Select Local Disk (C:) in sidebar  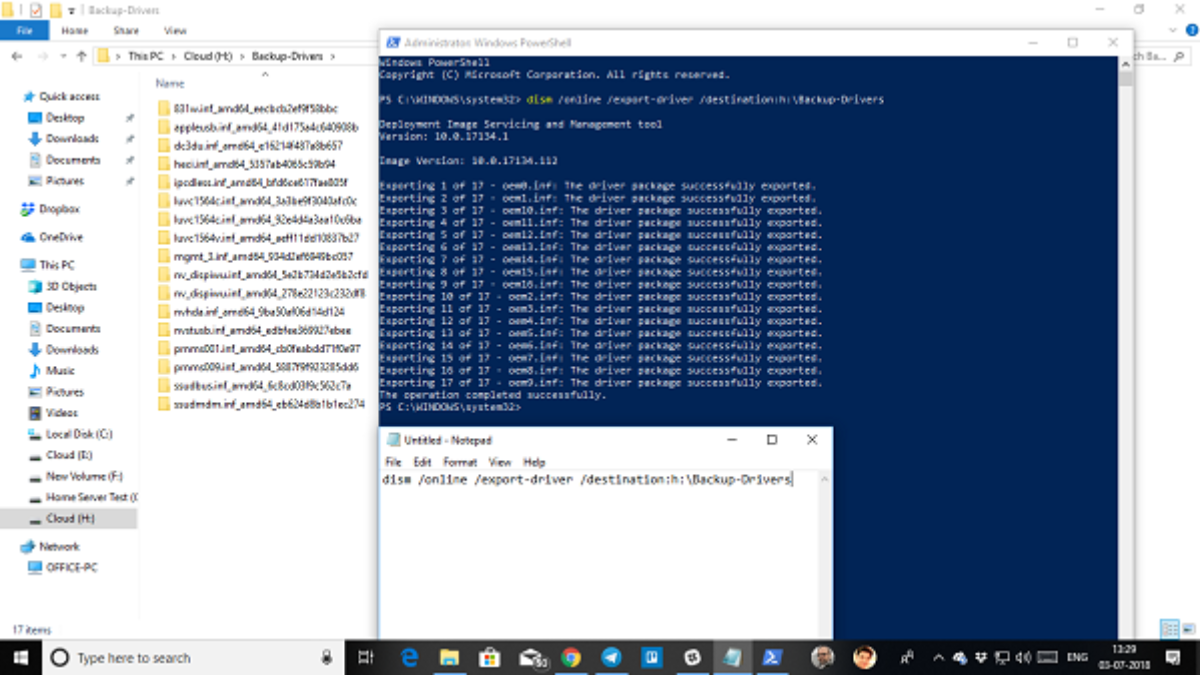[x=79, y=434]
